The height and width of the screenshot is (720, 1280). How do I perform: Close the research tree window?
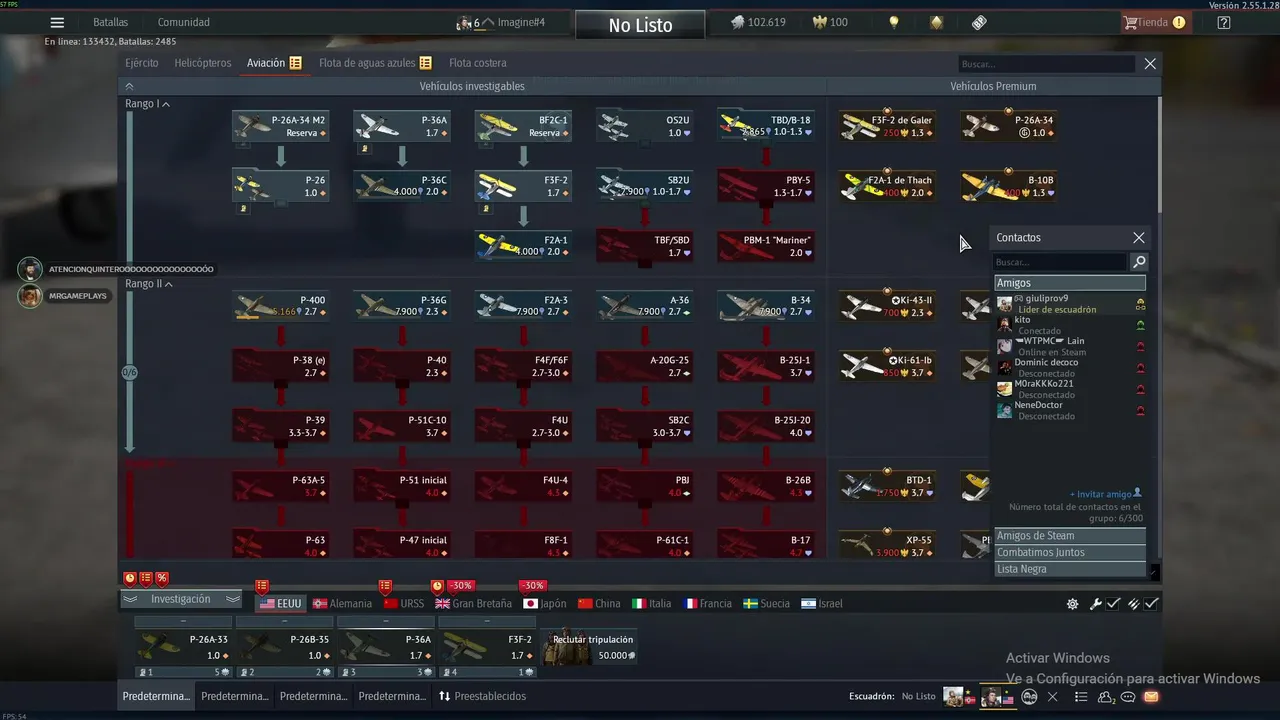pos(1150,64)
